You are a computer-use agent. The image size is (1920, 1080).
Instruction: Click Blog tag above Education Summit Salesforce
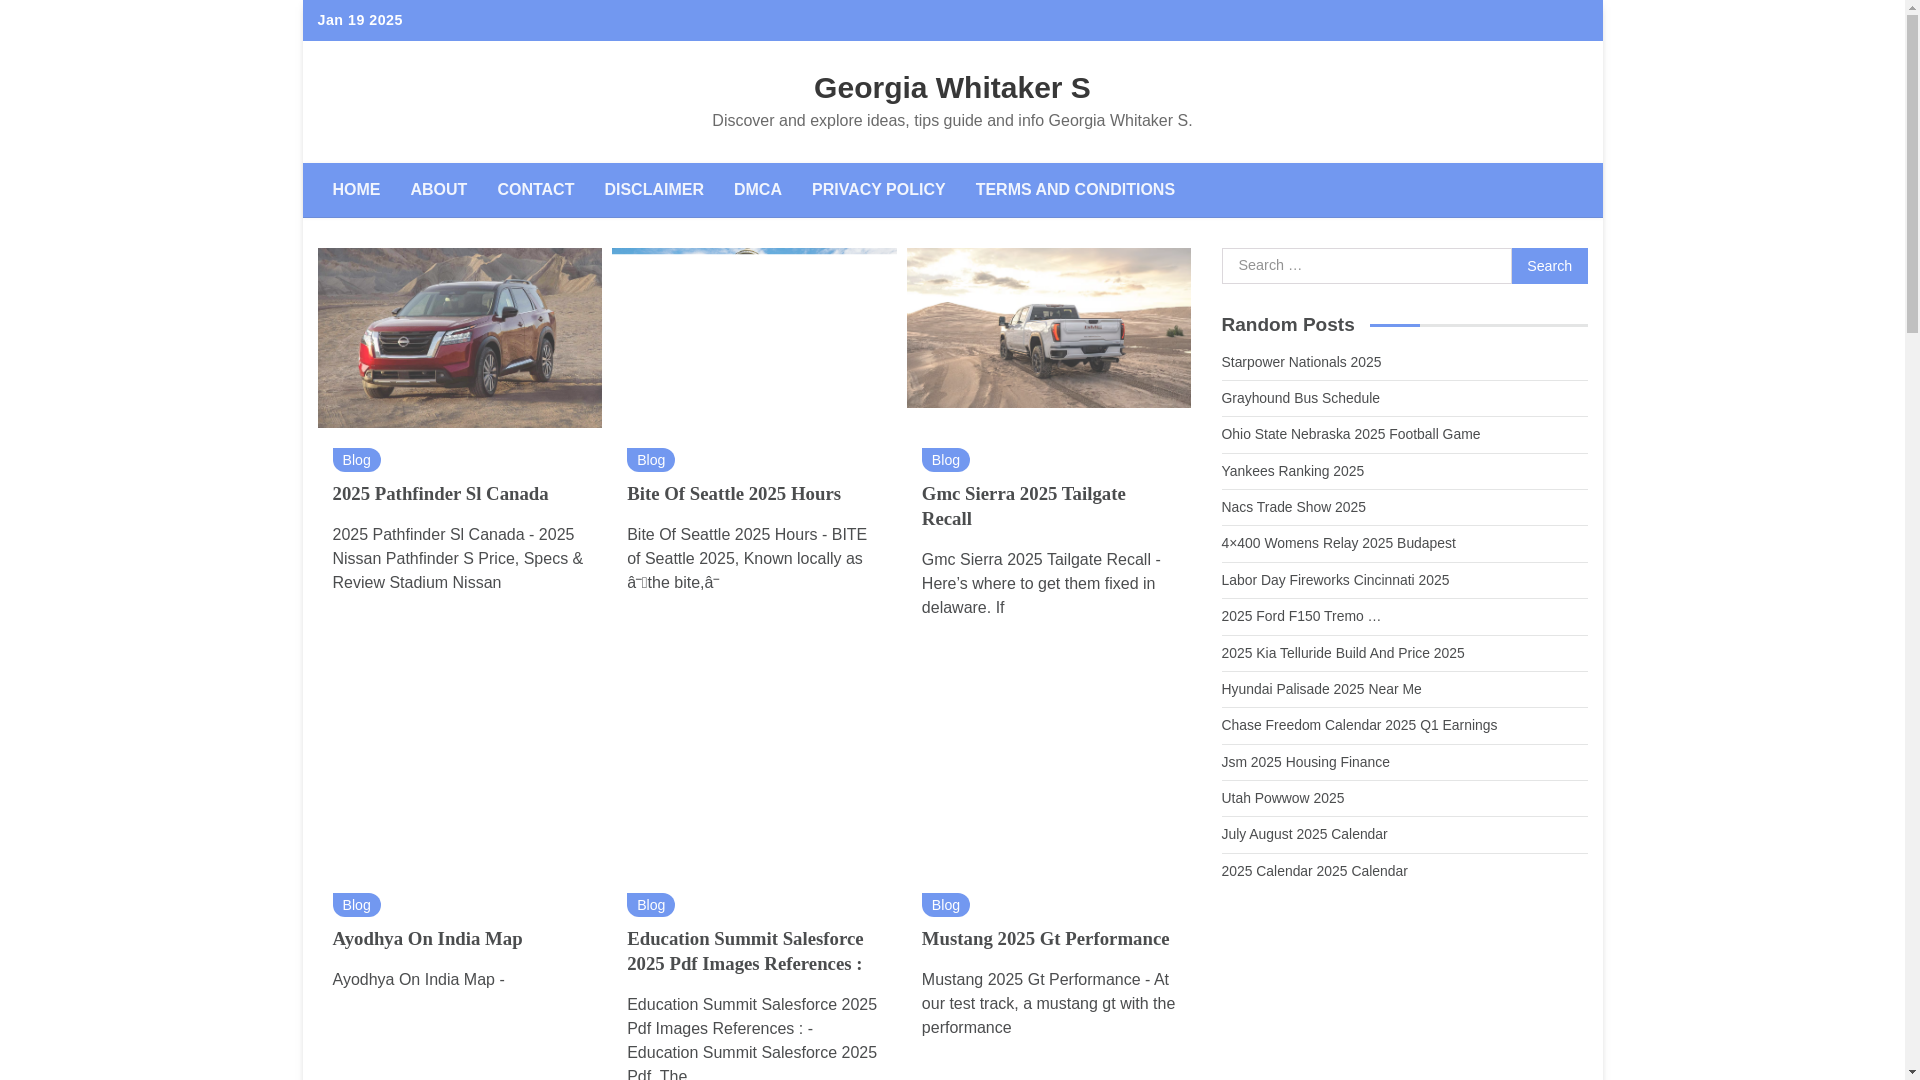(650, 905)
